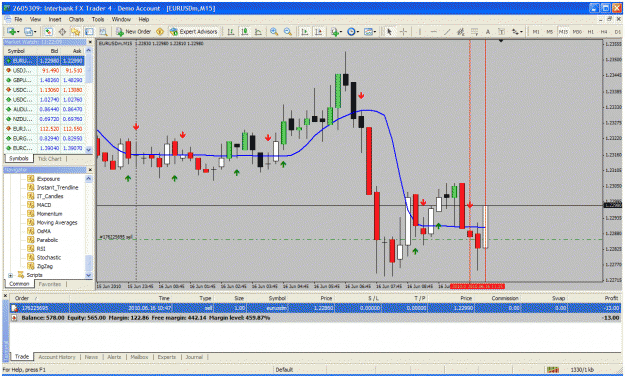Switch chart to Line Chart icon
This screenshot has height=376, width=625.
258,31
